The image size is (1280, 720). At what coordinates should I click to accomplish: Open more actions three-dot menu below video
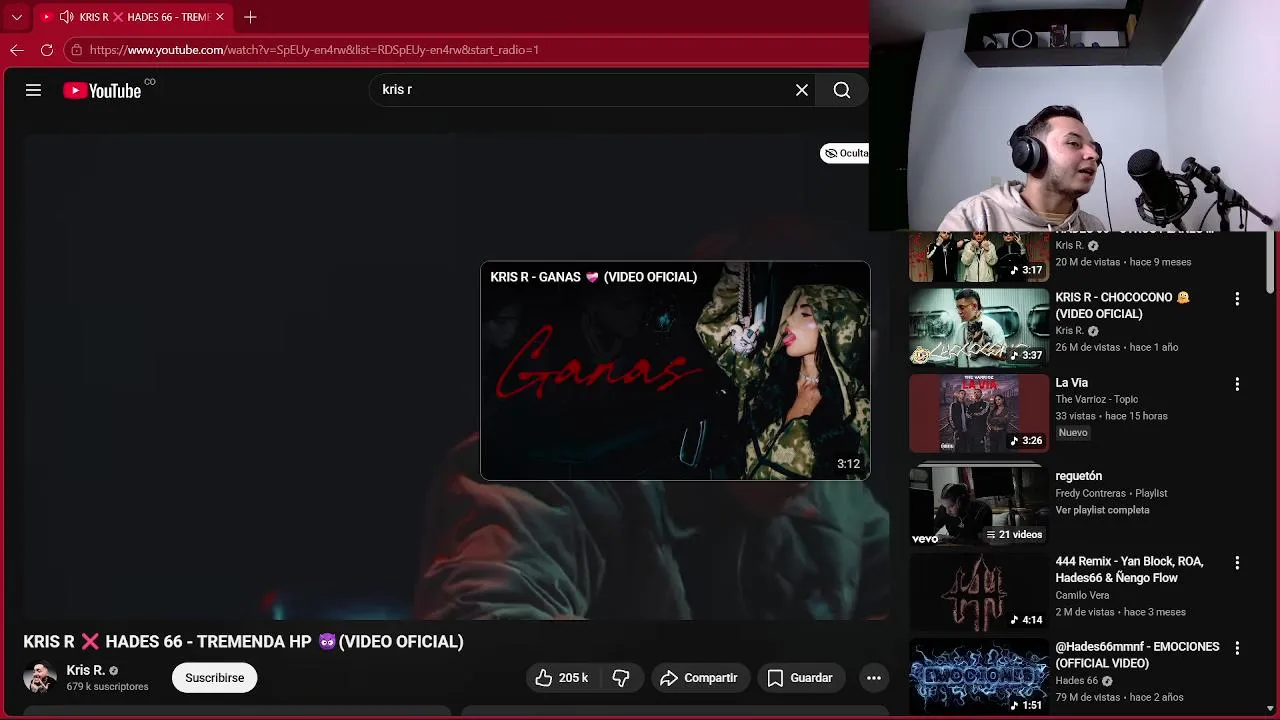873,678
